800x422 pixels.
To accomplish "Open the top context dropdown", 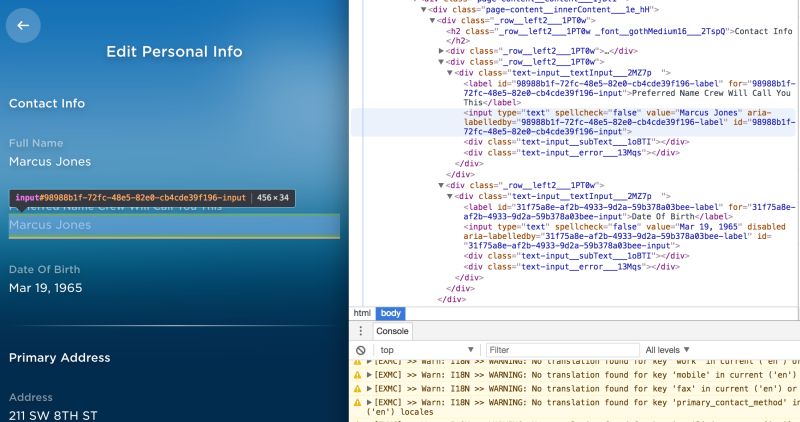I will [427, 350].
